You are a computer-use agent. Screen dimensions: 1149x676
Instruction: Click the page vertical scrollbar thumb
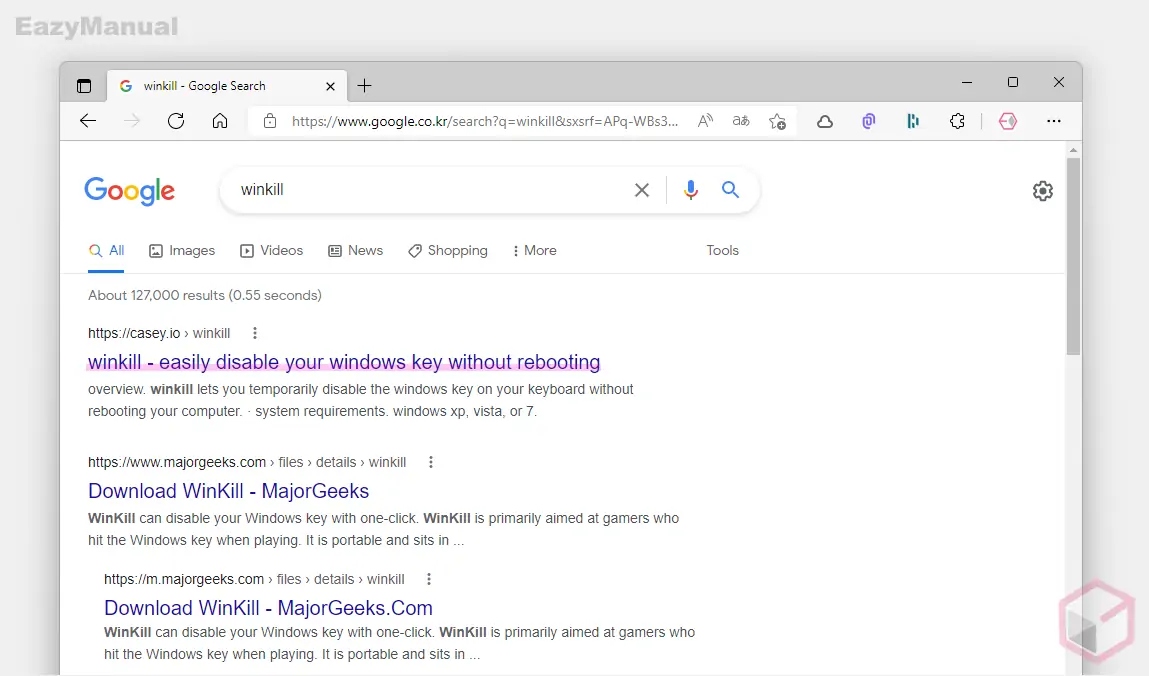(1073, 255)
